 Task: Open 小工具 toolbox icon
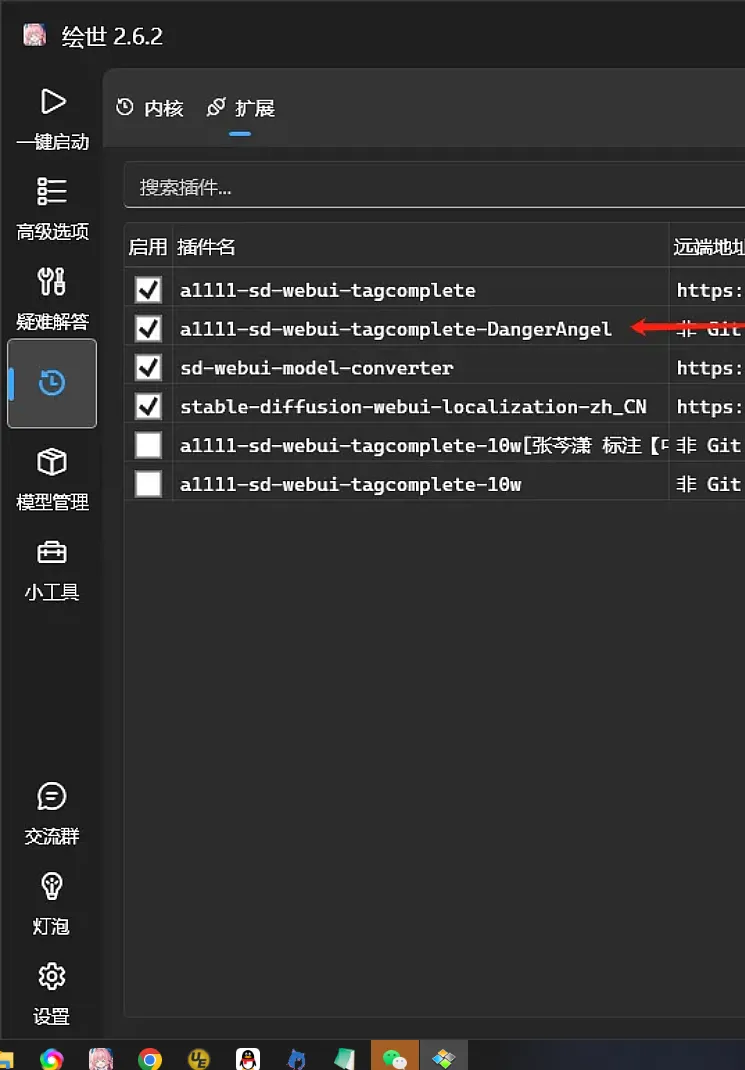pyautogui.click(x=52, y=552)
